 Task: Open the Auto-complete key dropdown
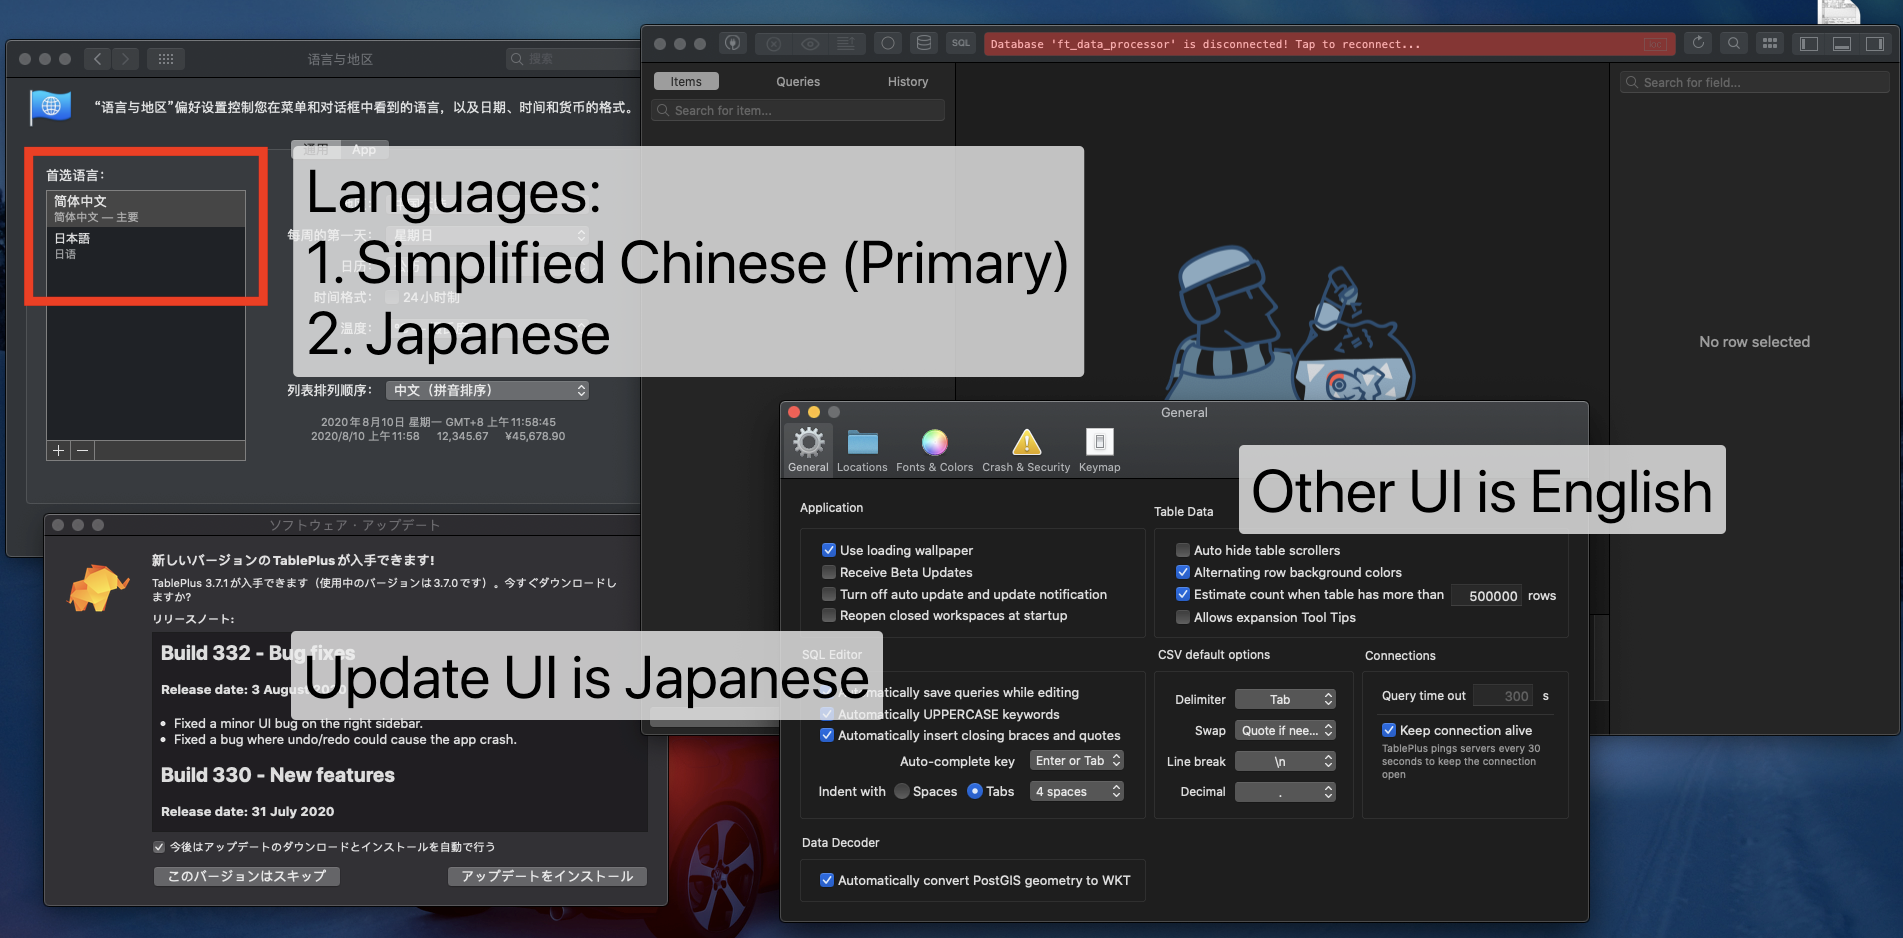(x=1076, y=760)
